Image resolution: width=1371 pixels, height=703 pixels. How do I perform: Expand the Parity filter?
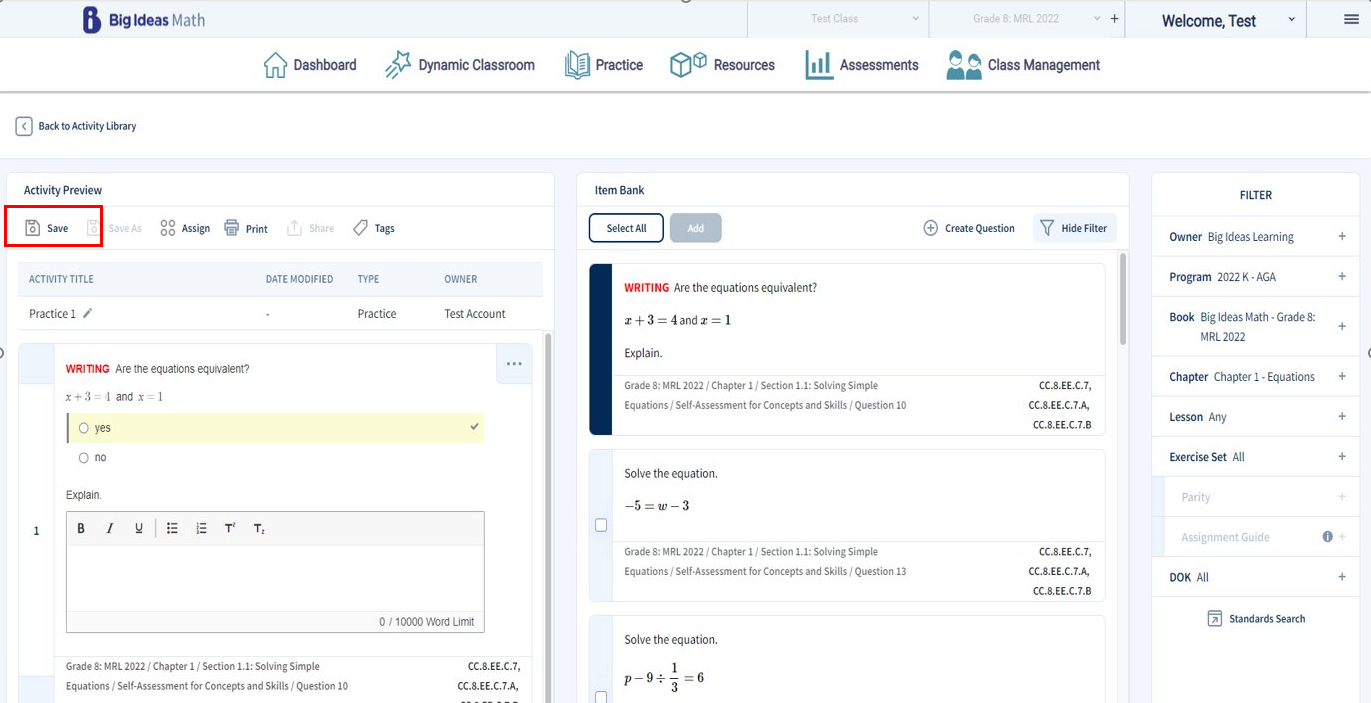[1342, 497]
